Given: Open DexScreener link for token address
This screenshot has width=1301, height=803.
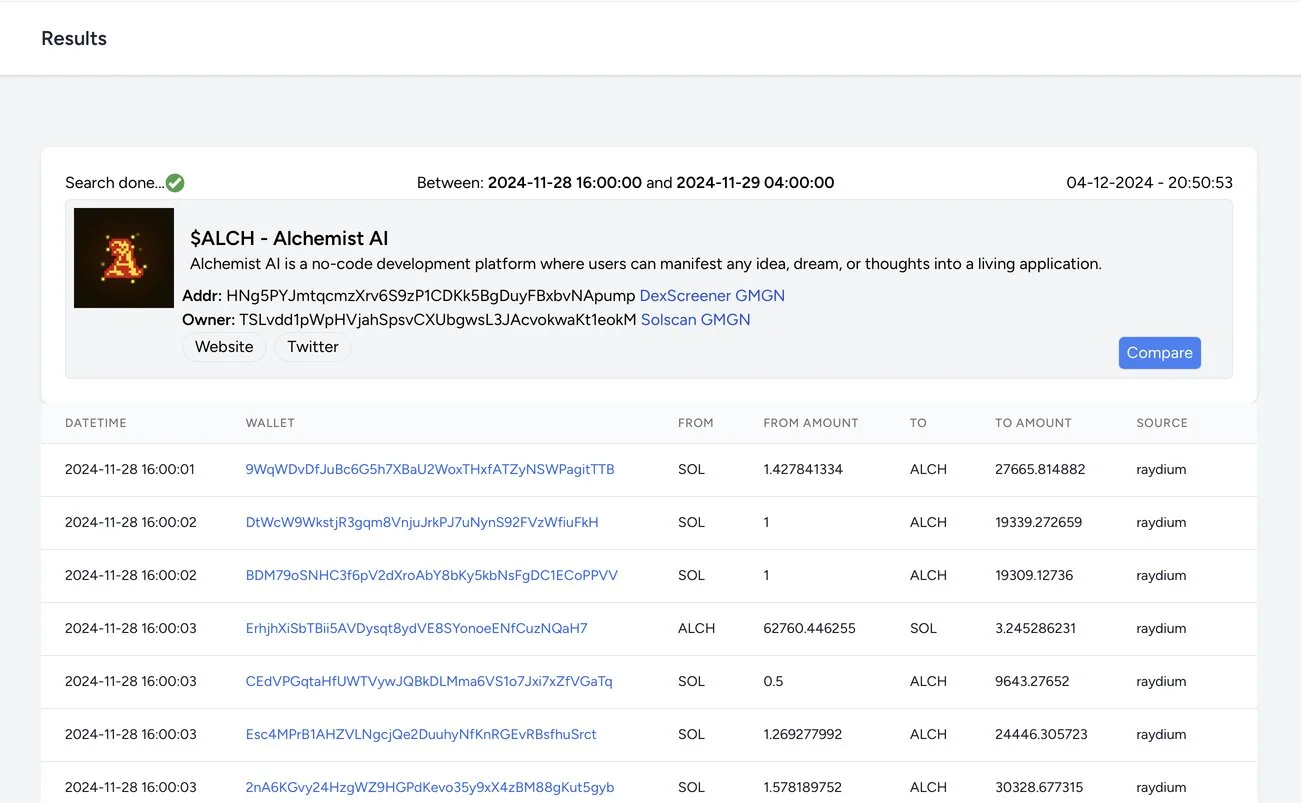Looking at the screenshot, I should click(686, 296).
